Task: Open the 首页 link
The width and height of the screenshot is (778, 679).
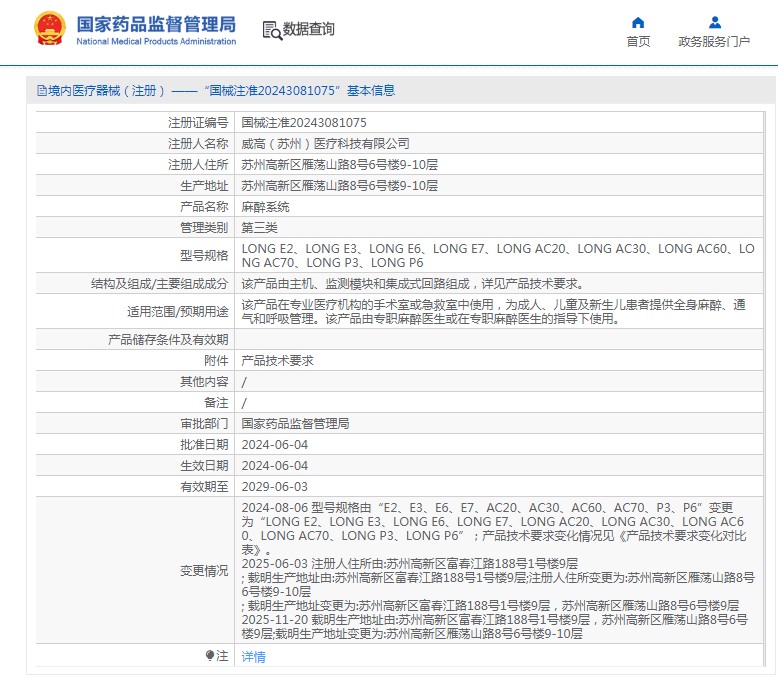Action: tap(638, 42)
